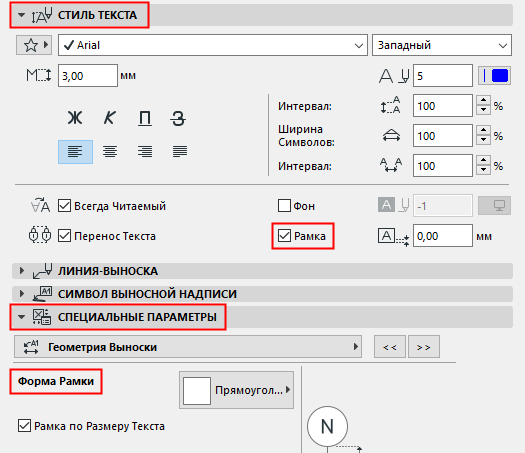Viewport: 525px width, 453px height.
Task: Toggle the Всегда Читаемый checkbox
Action: [x=64, y=206]
